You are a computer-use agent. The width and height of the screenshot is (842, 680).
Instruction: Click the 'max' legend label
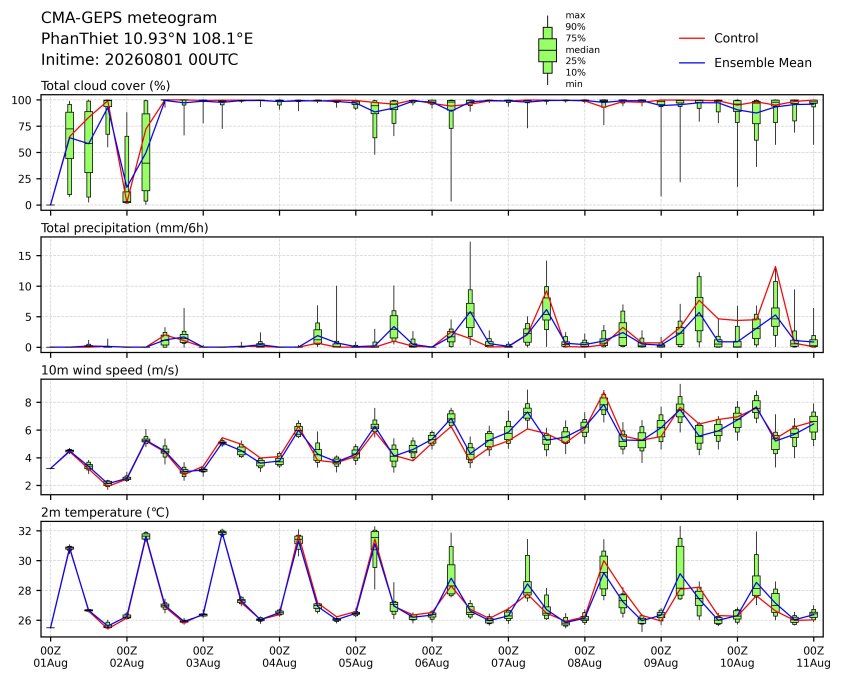pyautogui.click(x=575, y=16)
